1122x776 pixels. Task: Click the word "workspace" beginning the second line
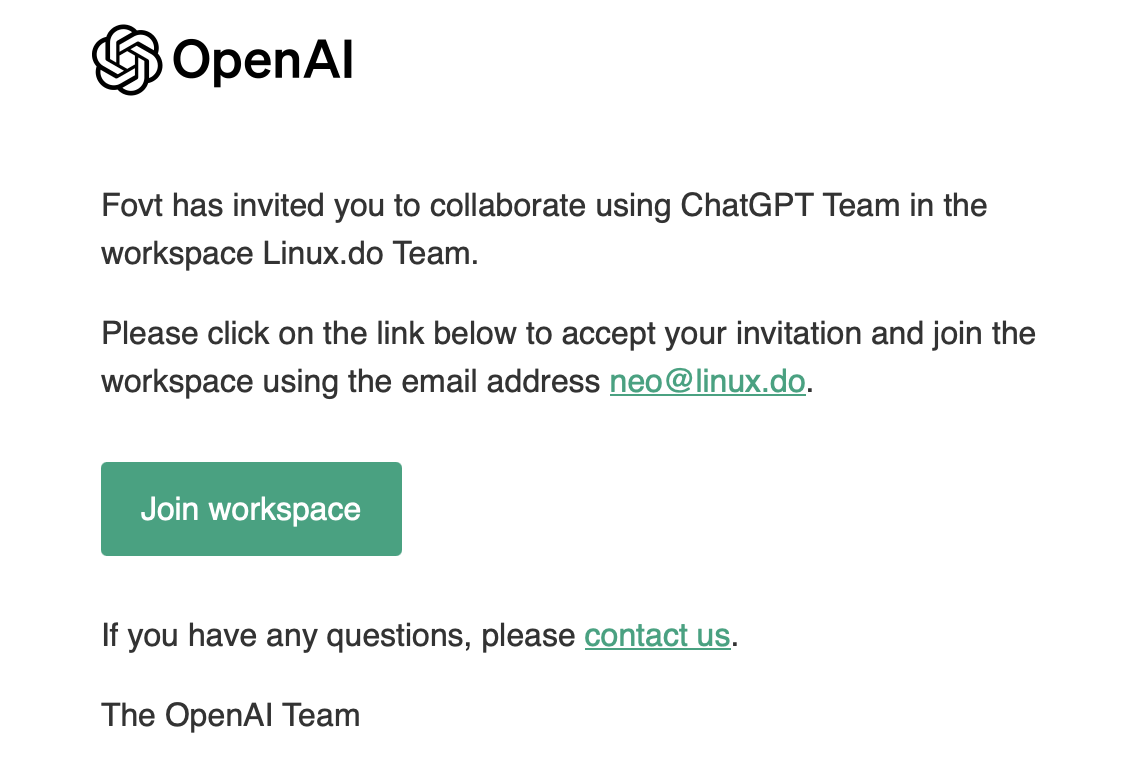point(177,253)
